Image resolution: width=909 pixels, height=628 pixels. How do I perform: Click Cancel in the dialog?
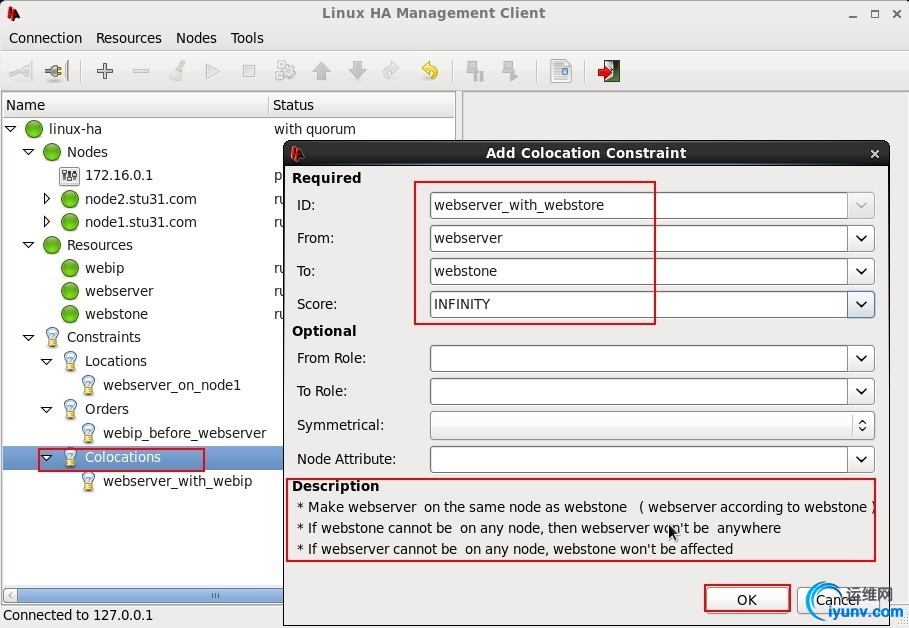[836, 600]
